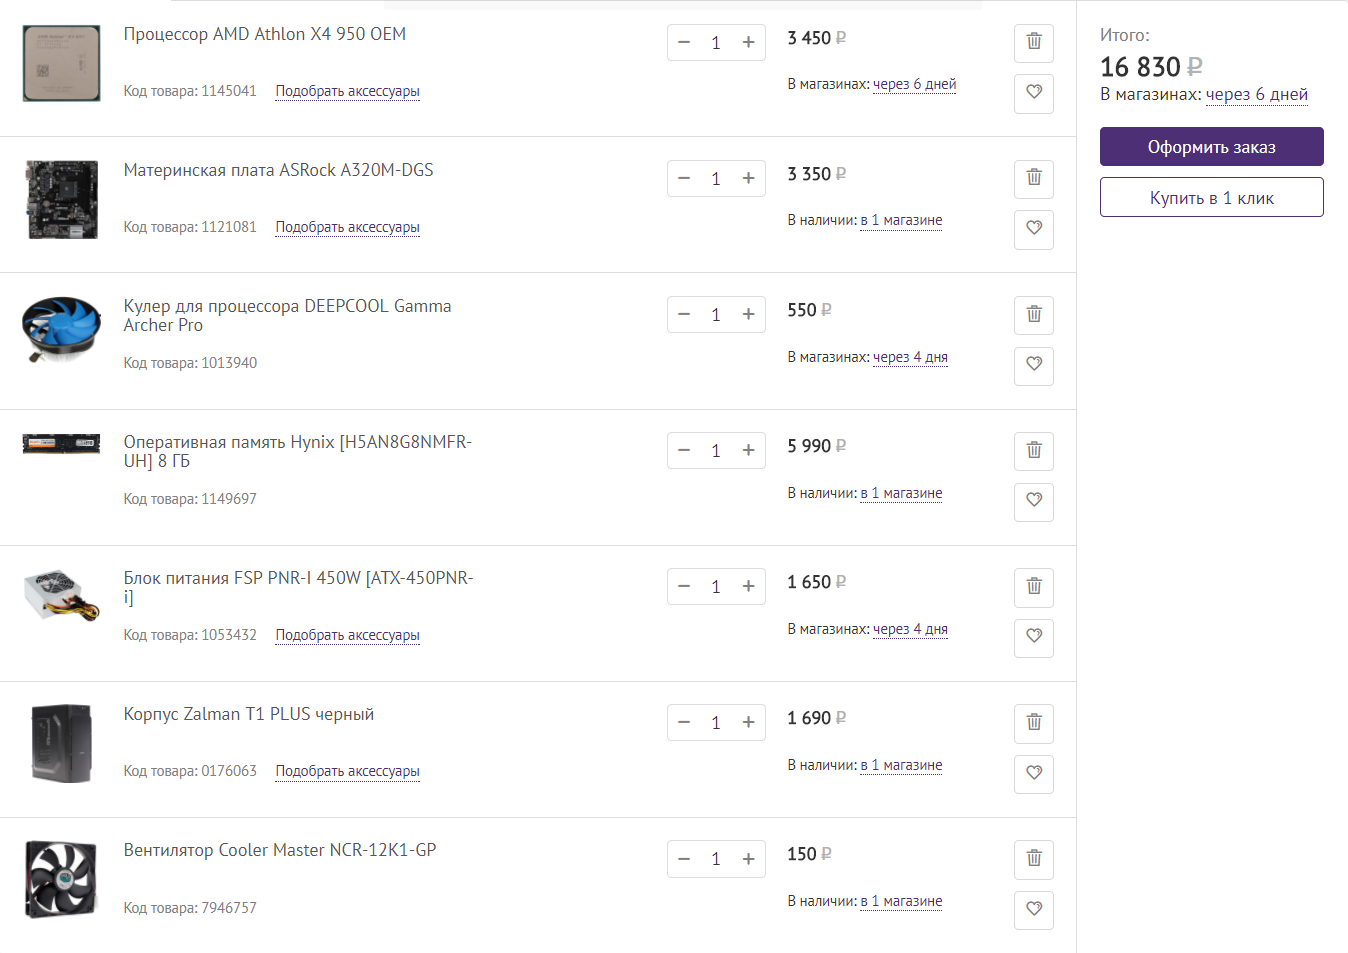1348x953 pixels.
Task: Increase quantity of ASRock motherboard
Action: pos(748,178)
